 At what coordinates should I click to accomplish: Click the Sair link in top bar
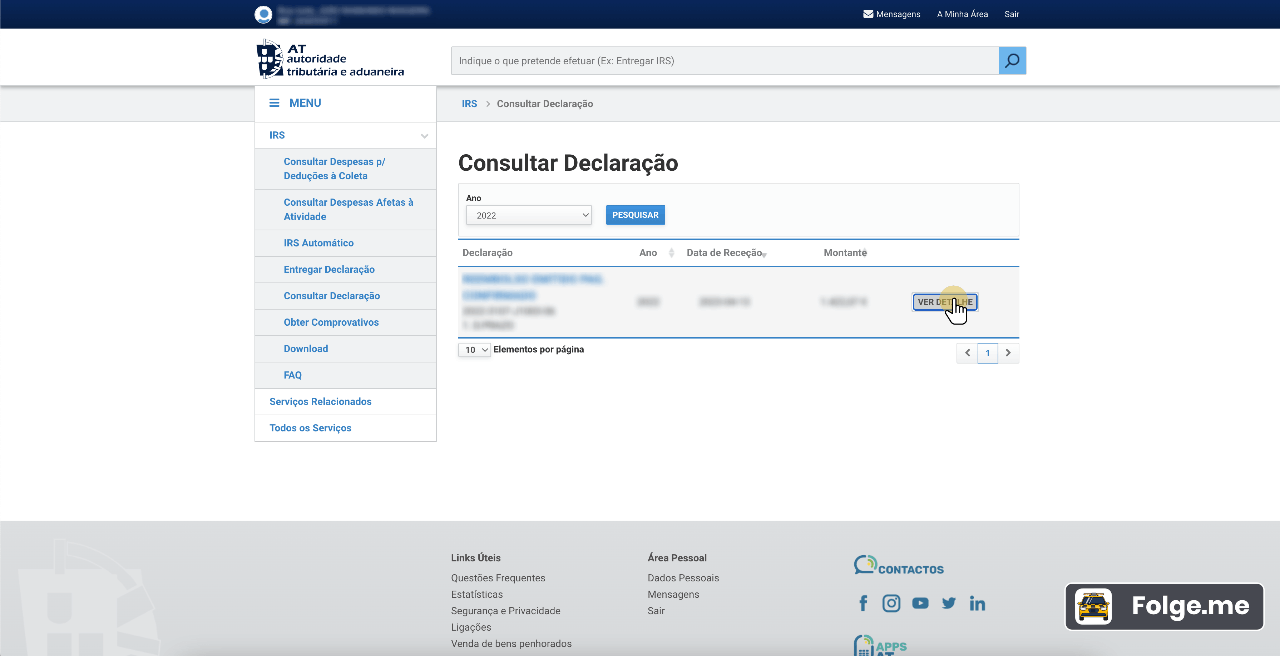pos(1011,14)
